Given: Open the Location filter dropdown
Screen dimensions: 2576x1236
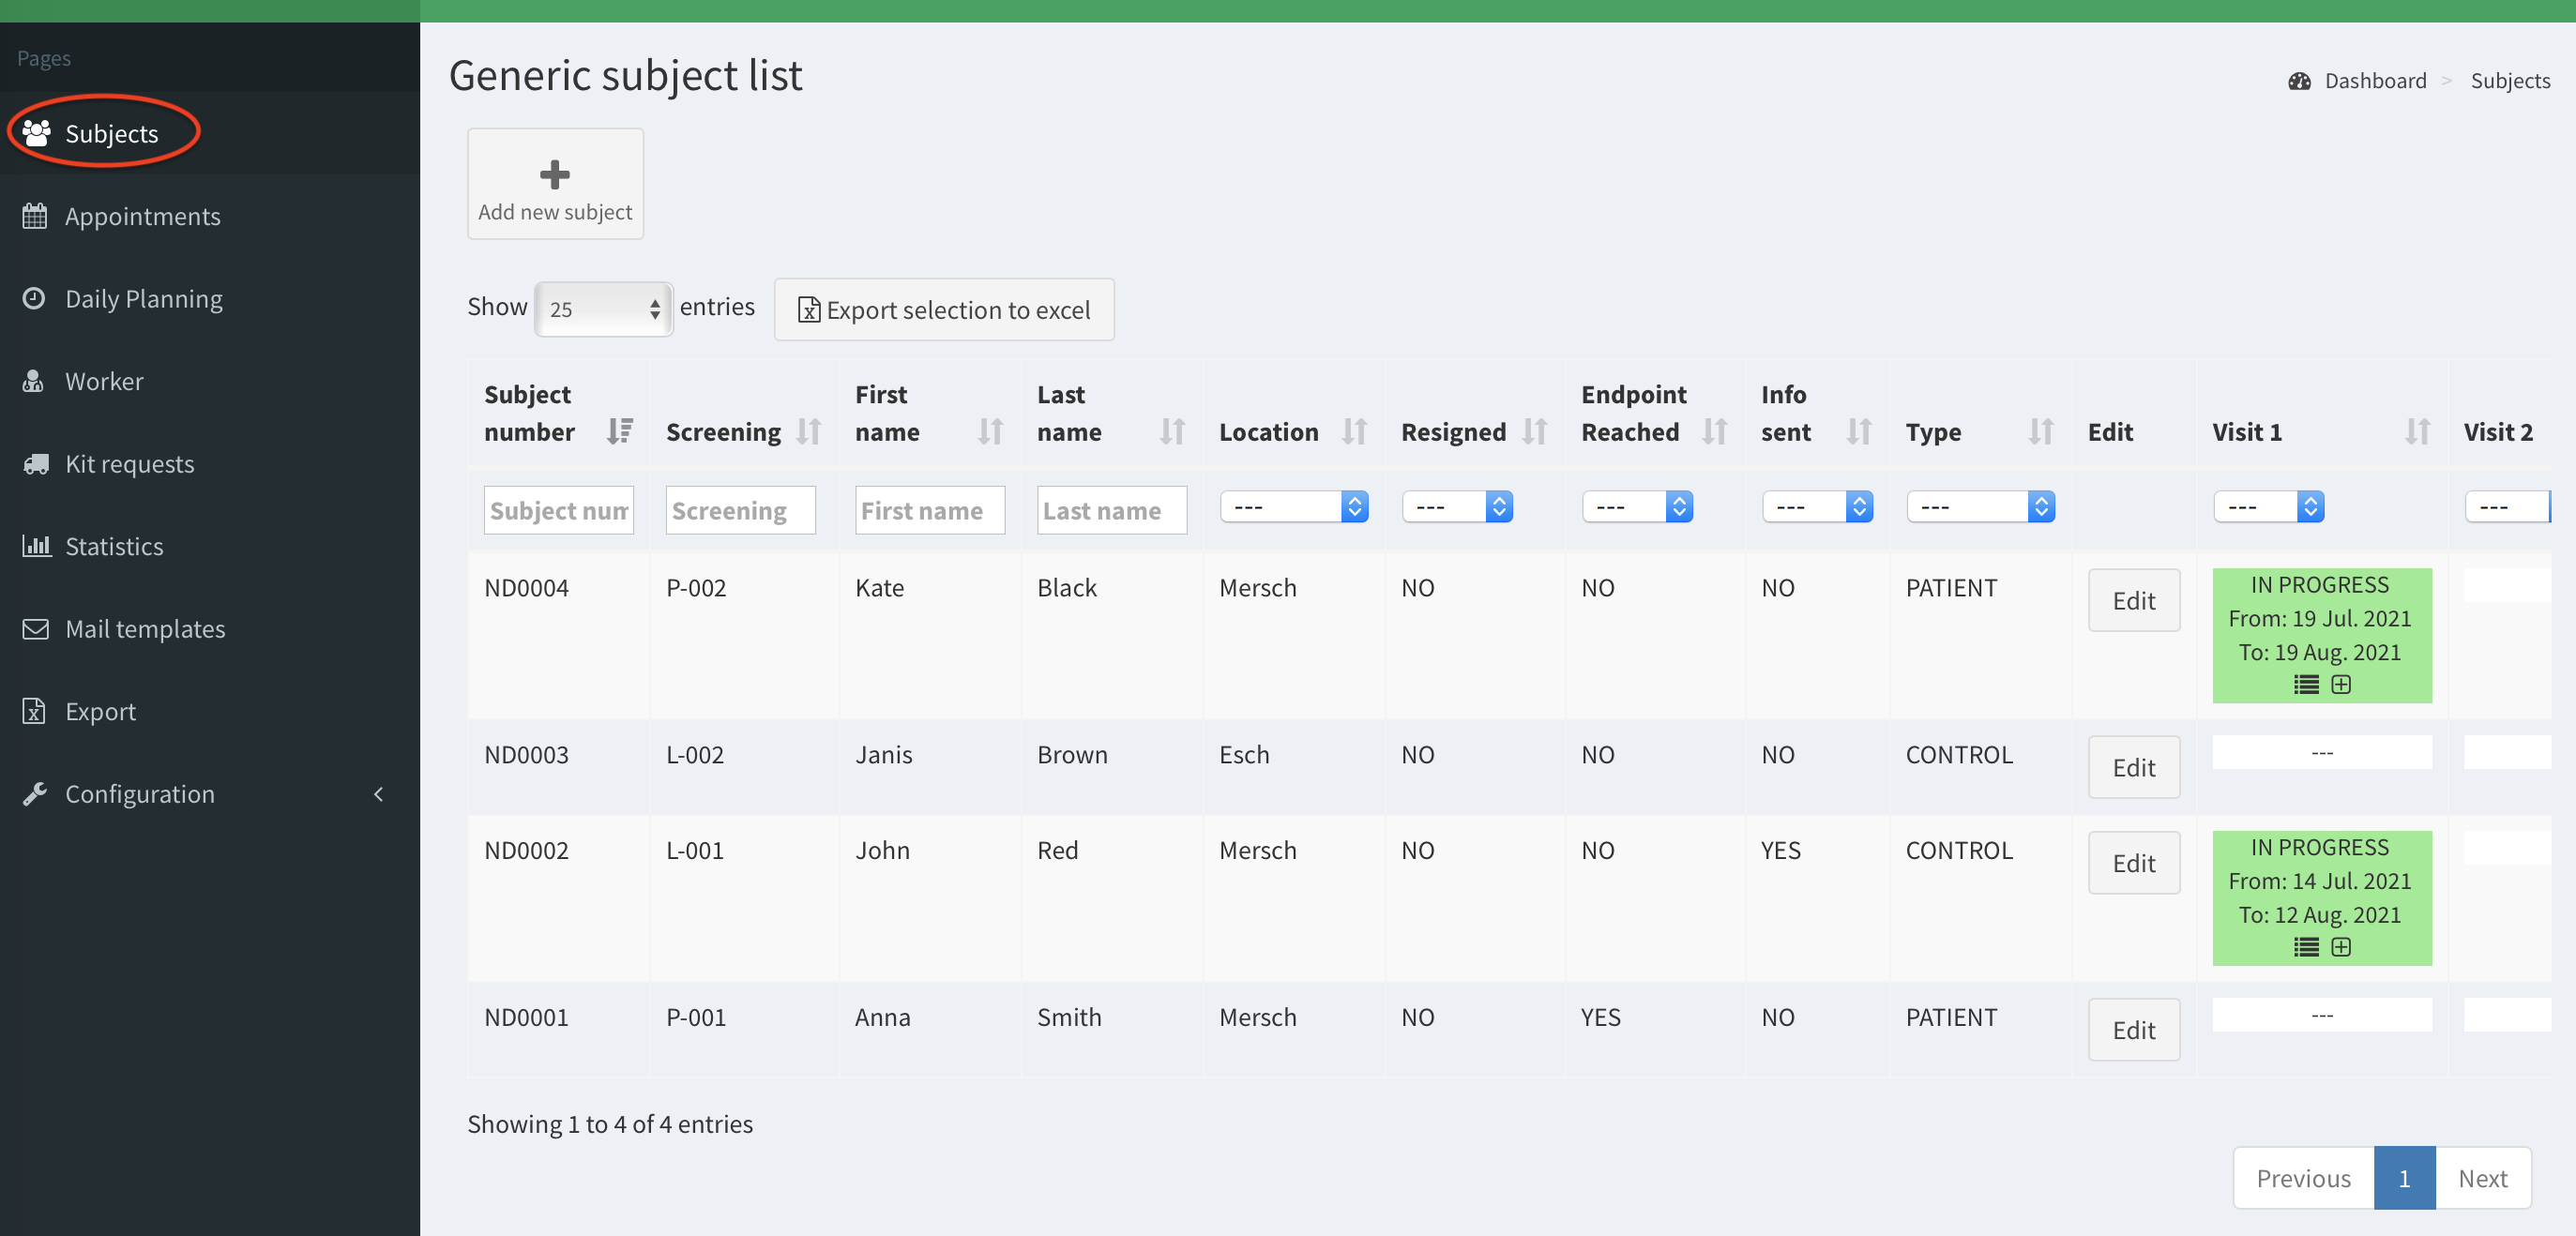Looking at the screenshot, I should point(1293,507).
